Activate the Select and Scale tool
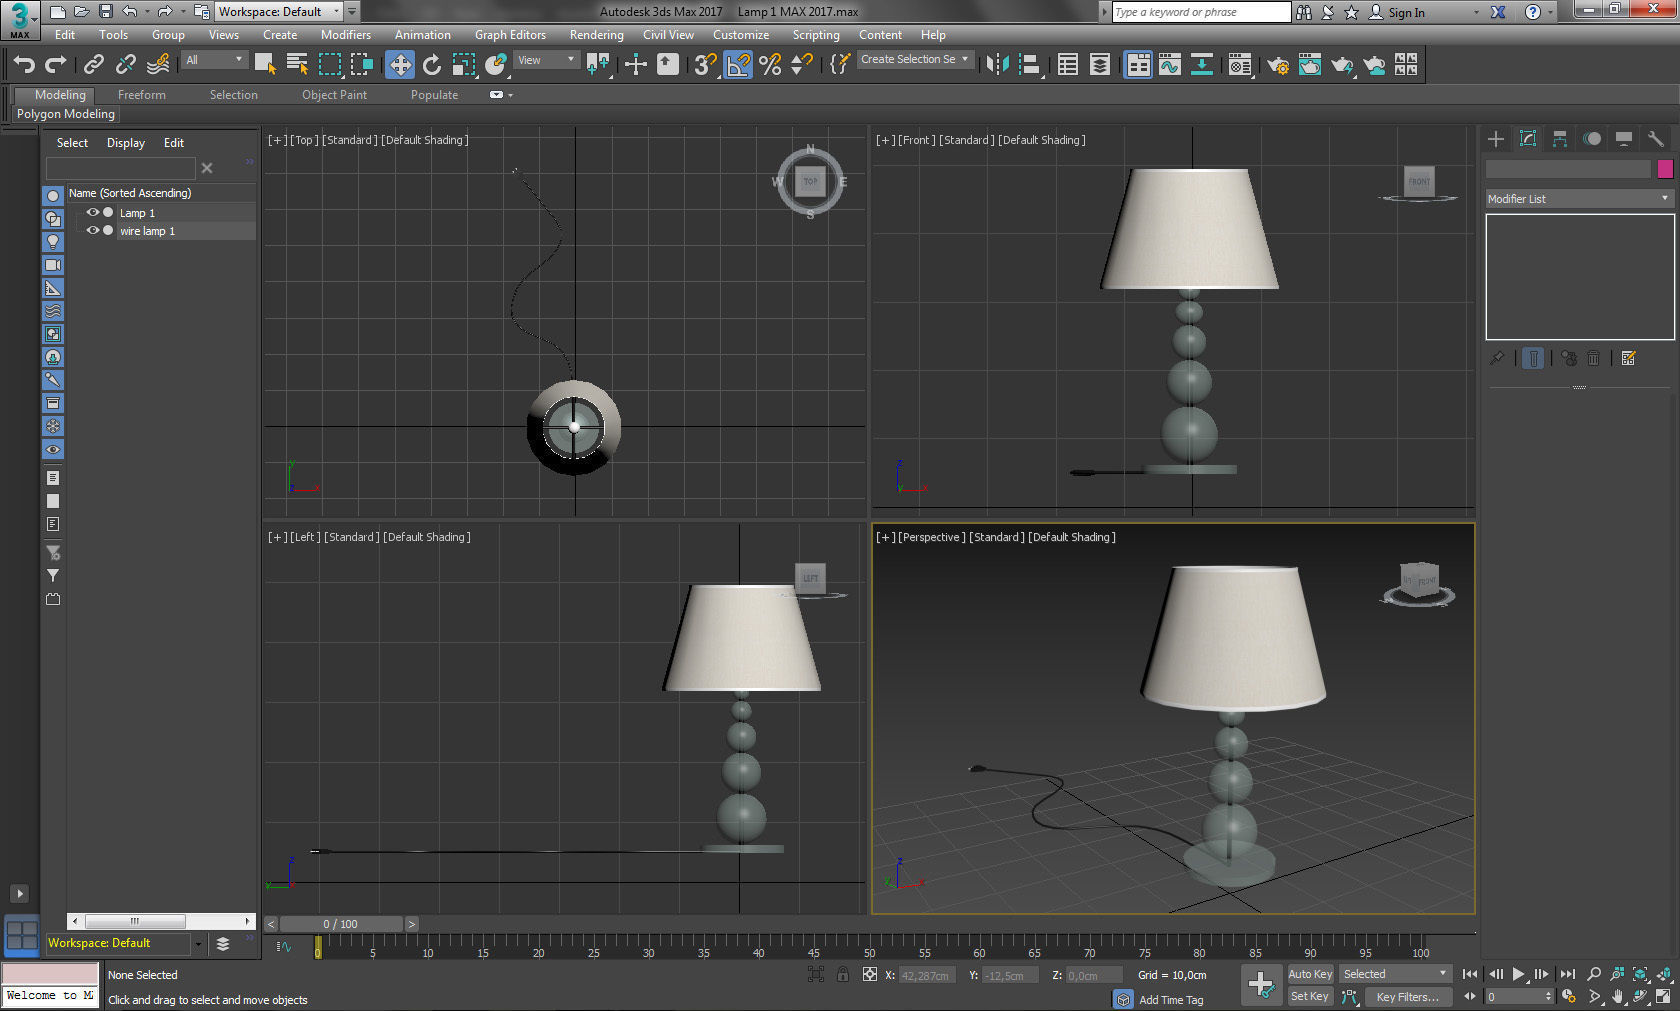This screenshot has width=1680, height=1011. 464,65
